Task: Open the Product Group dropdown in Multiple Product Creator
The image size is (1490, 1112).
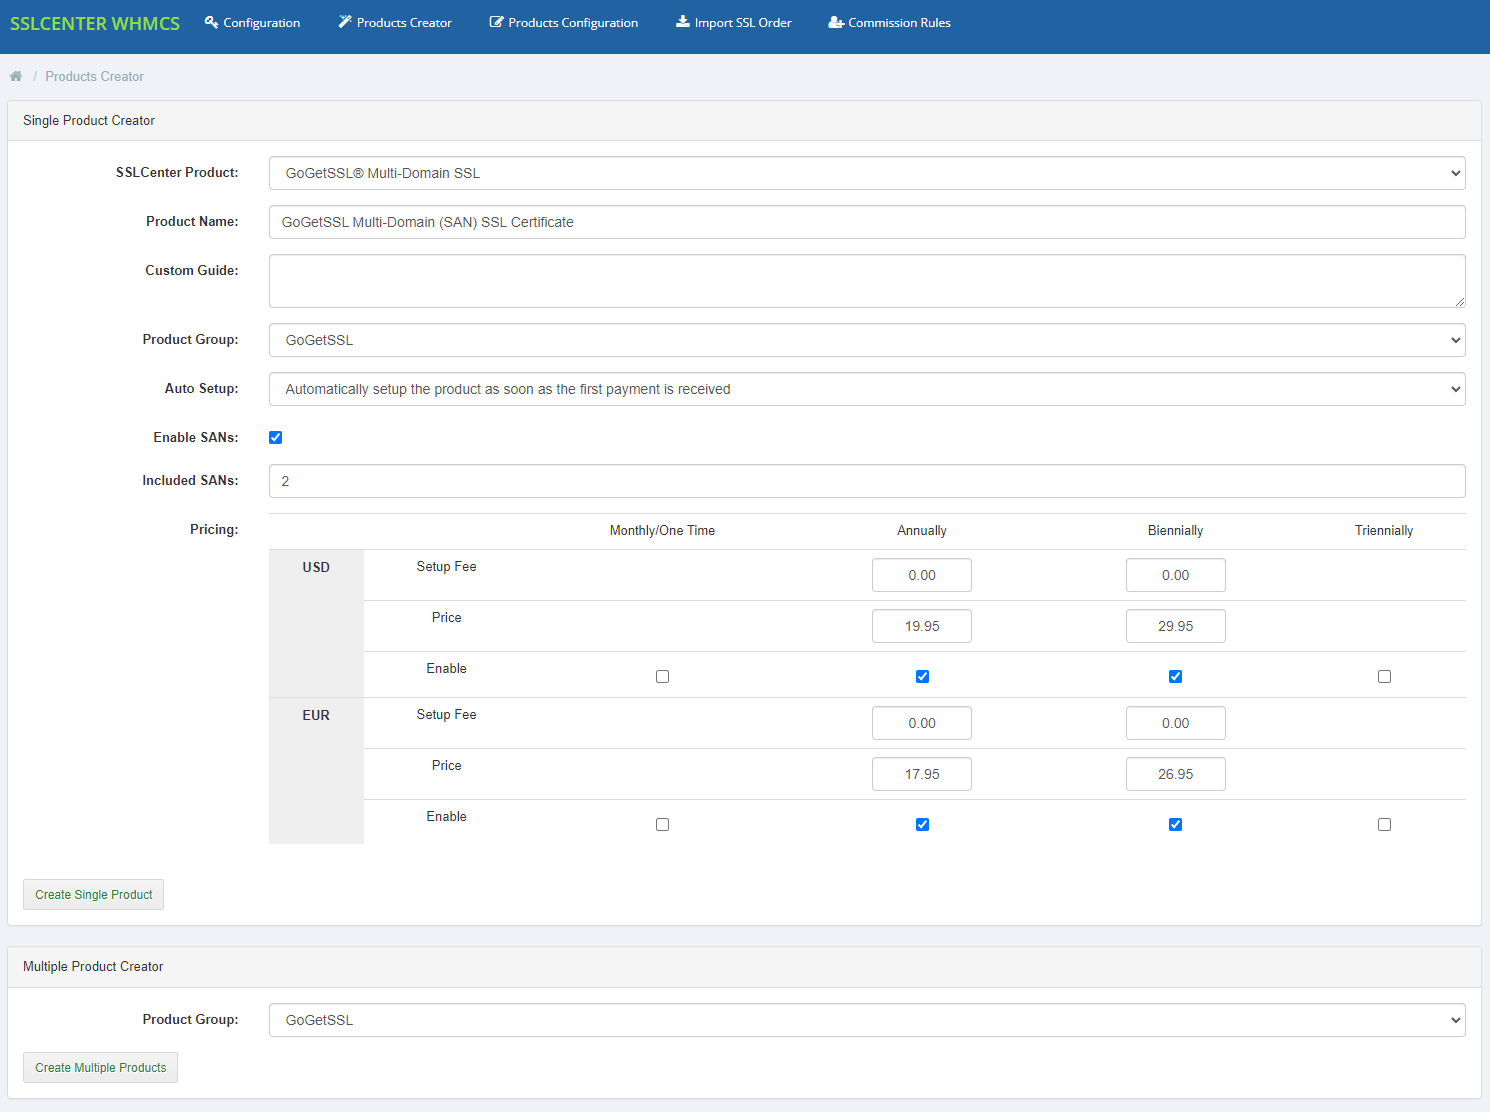Action: pos(867,1020)
